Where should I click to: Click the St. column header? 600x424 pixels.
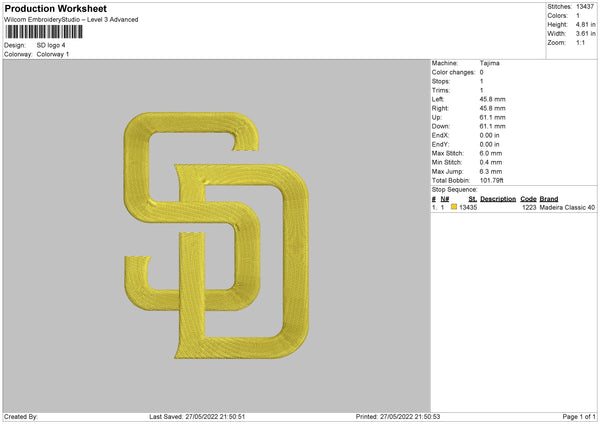[x=473, y=199]
